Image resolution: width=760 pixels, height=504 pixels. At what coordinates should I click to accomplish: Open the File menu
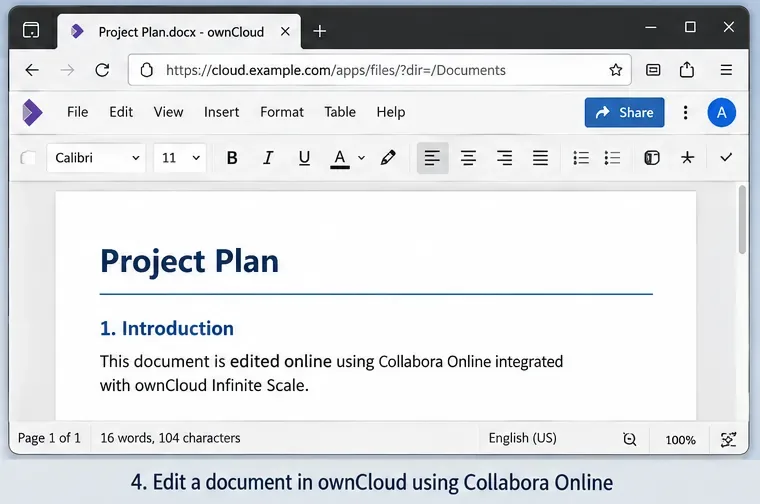pyautogui.click(x=78, y=112)
